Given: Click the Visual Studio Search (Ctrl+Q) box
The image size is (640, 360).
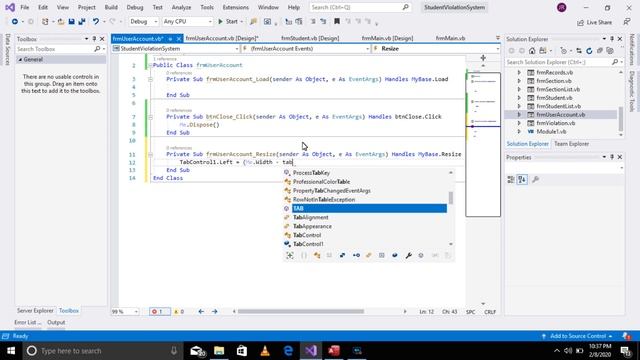Looking at the screenshot, I should coord(359,7).
